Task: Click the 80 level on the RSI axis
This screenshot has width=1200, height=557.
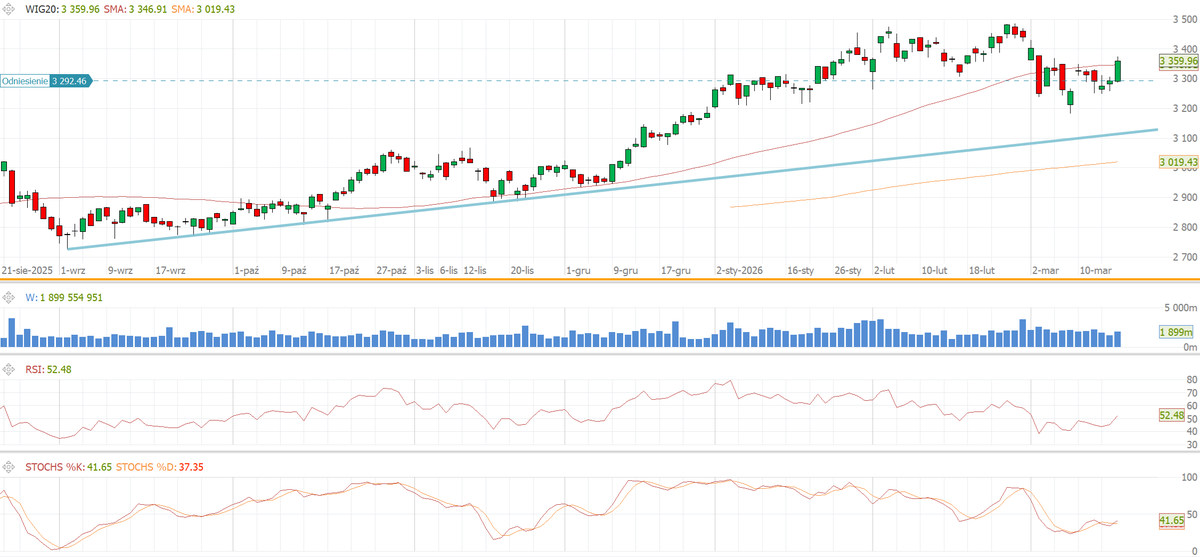Action: (x=1192, y=379)
